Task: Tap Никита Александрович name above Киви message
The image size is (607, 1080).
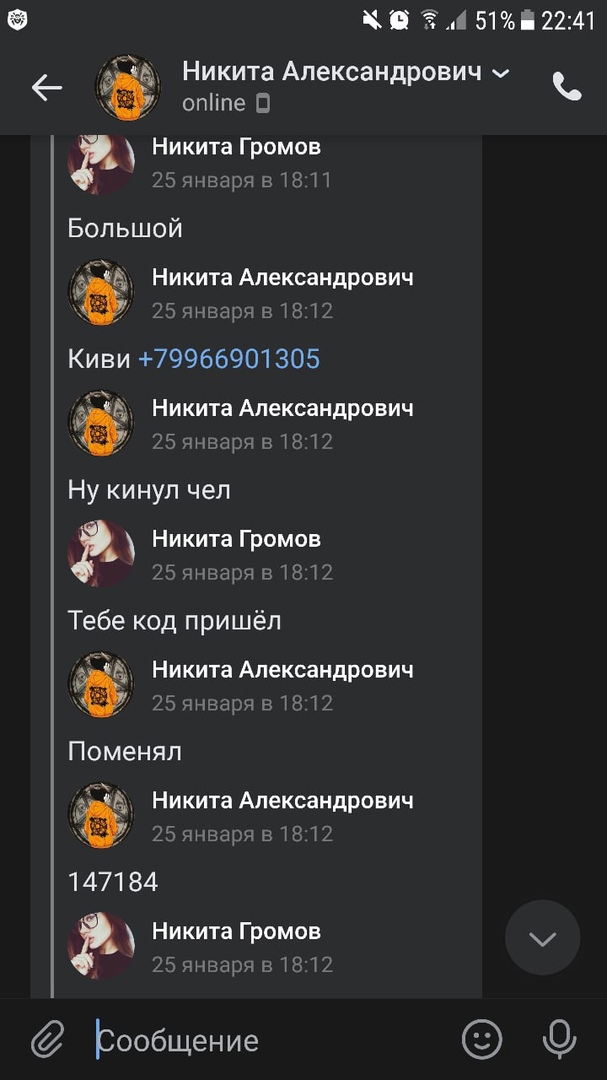Action: (282, 278)
